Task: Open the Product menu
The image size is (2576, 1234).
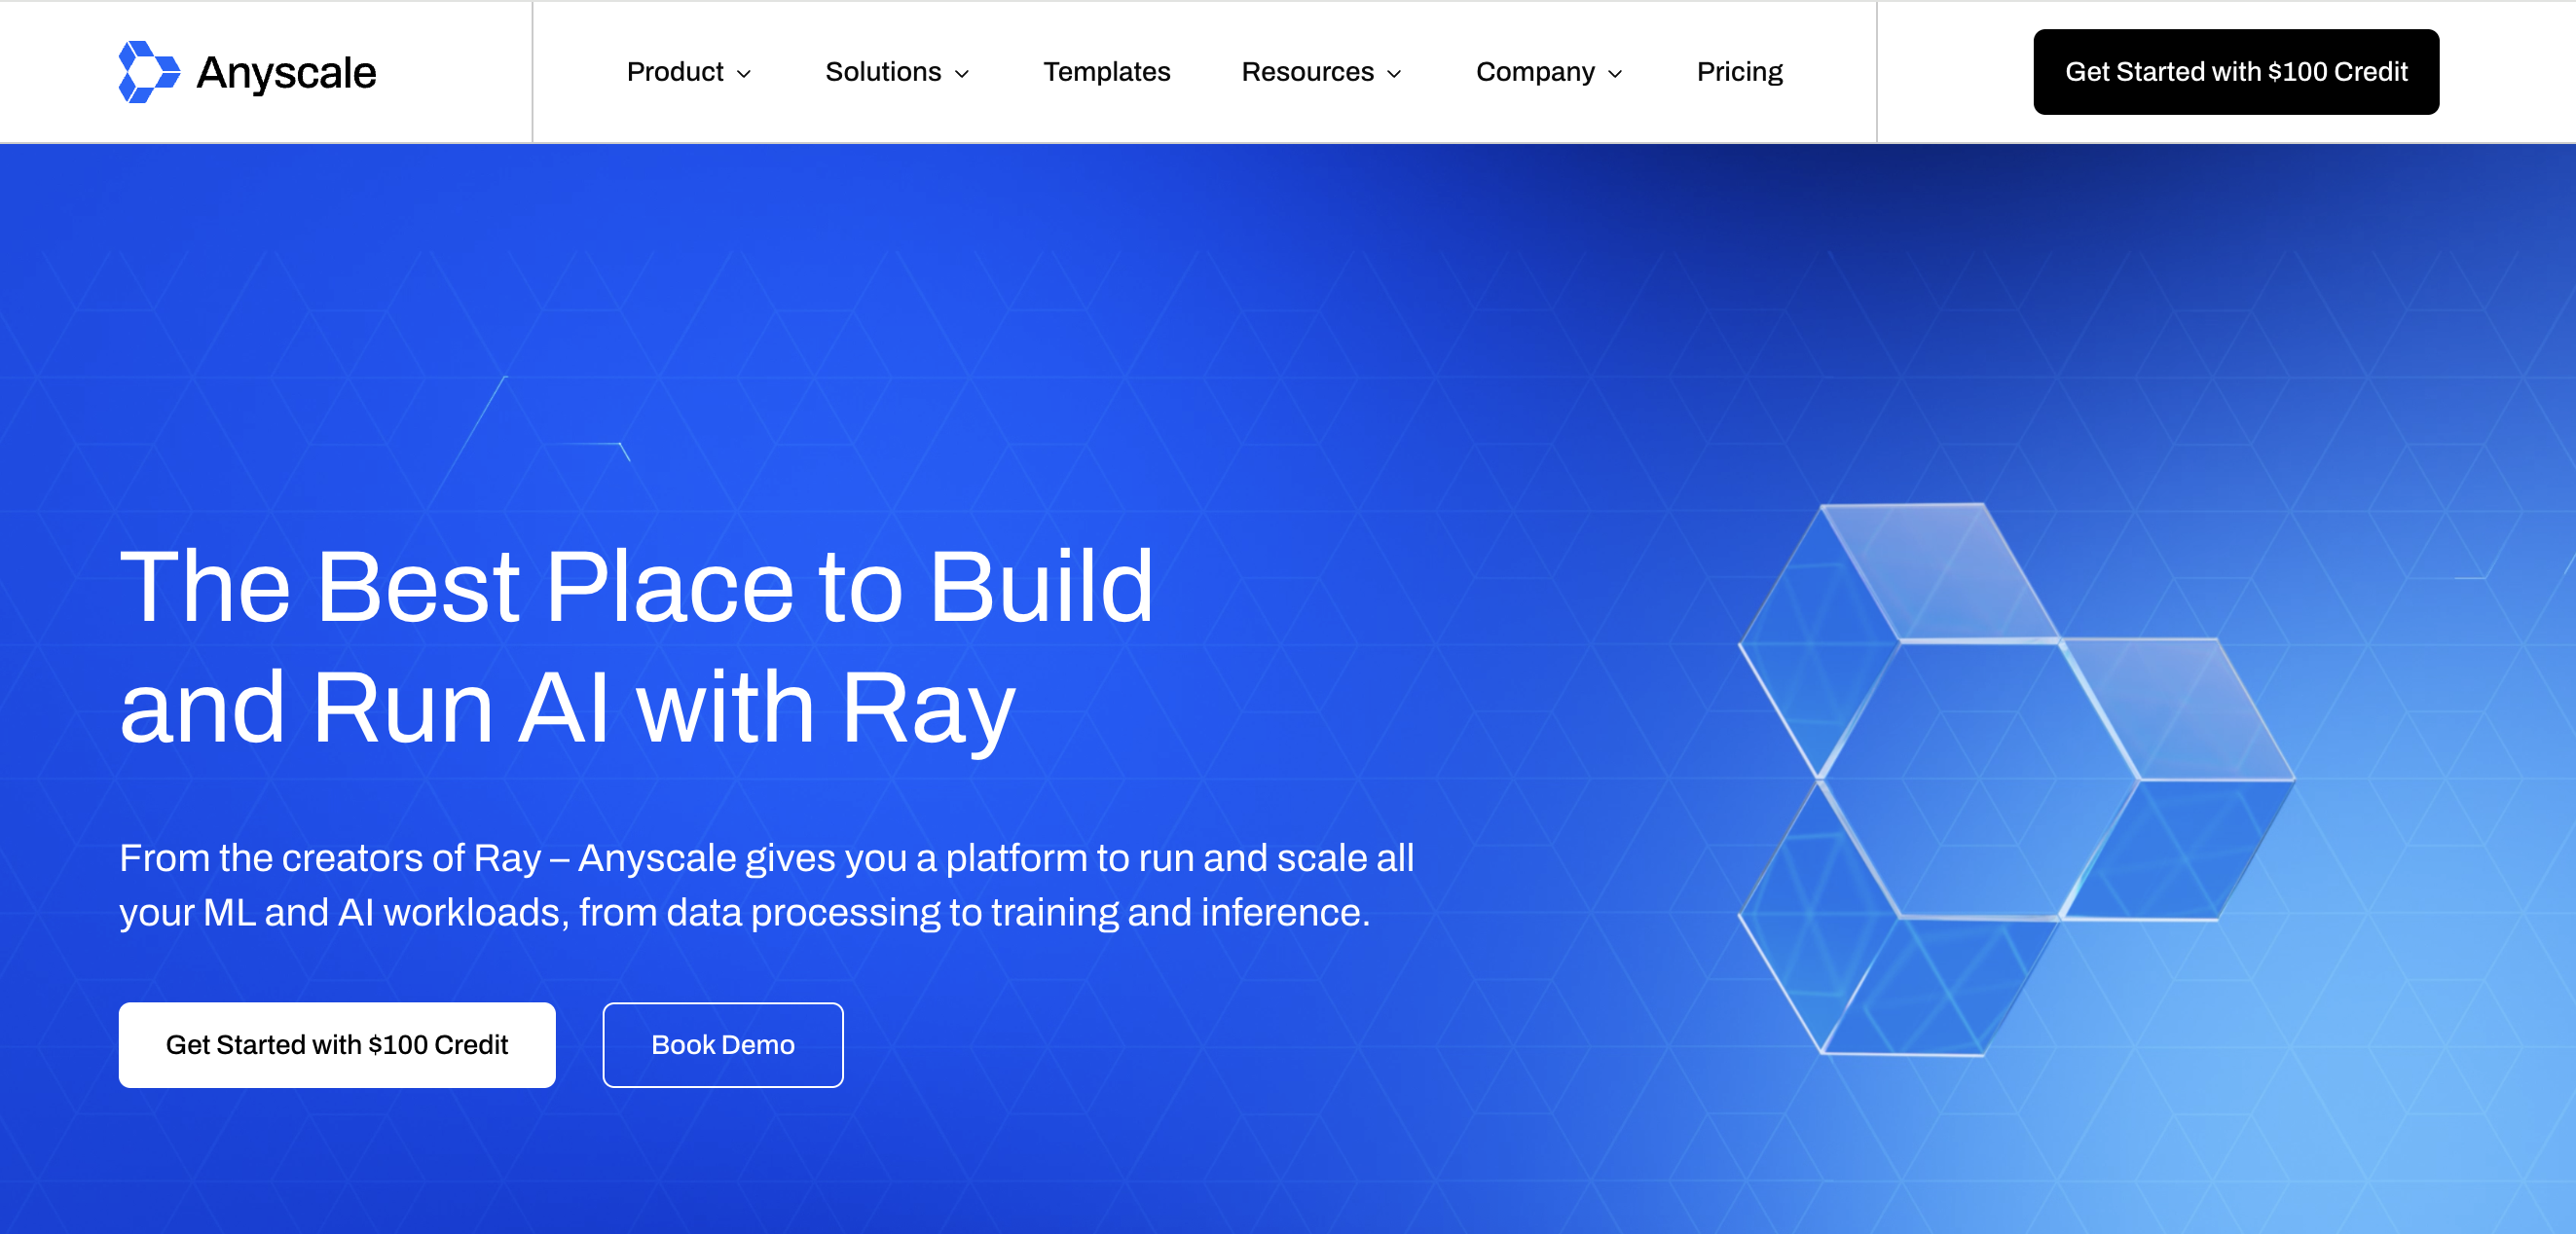Action: [x=675, y=72]
